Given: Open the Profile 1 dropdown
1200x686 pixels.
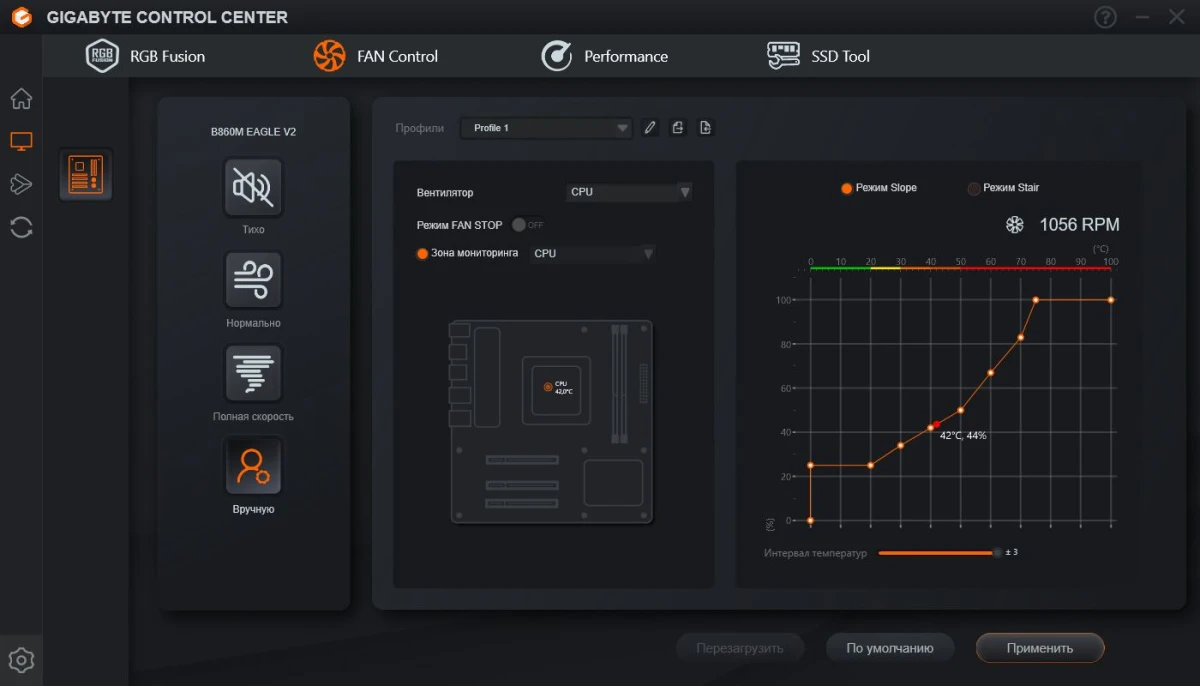Looking at the screenshot, I should (x=546, y=128).
